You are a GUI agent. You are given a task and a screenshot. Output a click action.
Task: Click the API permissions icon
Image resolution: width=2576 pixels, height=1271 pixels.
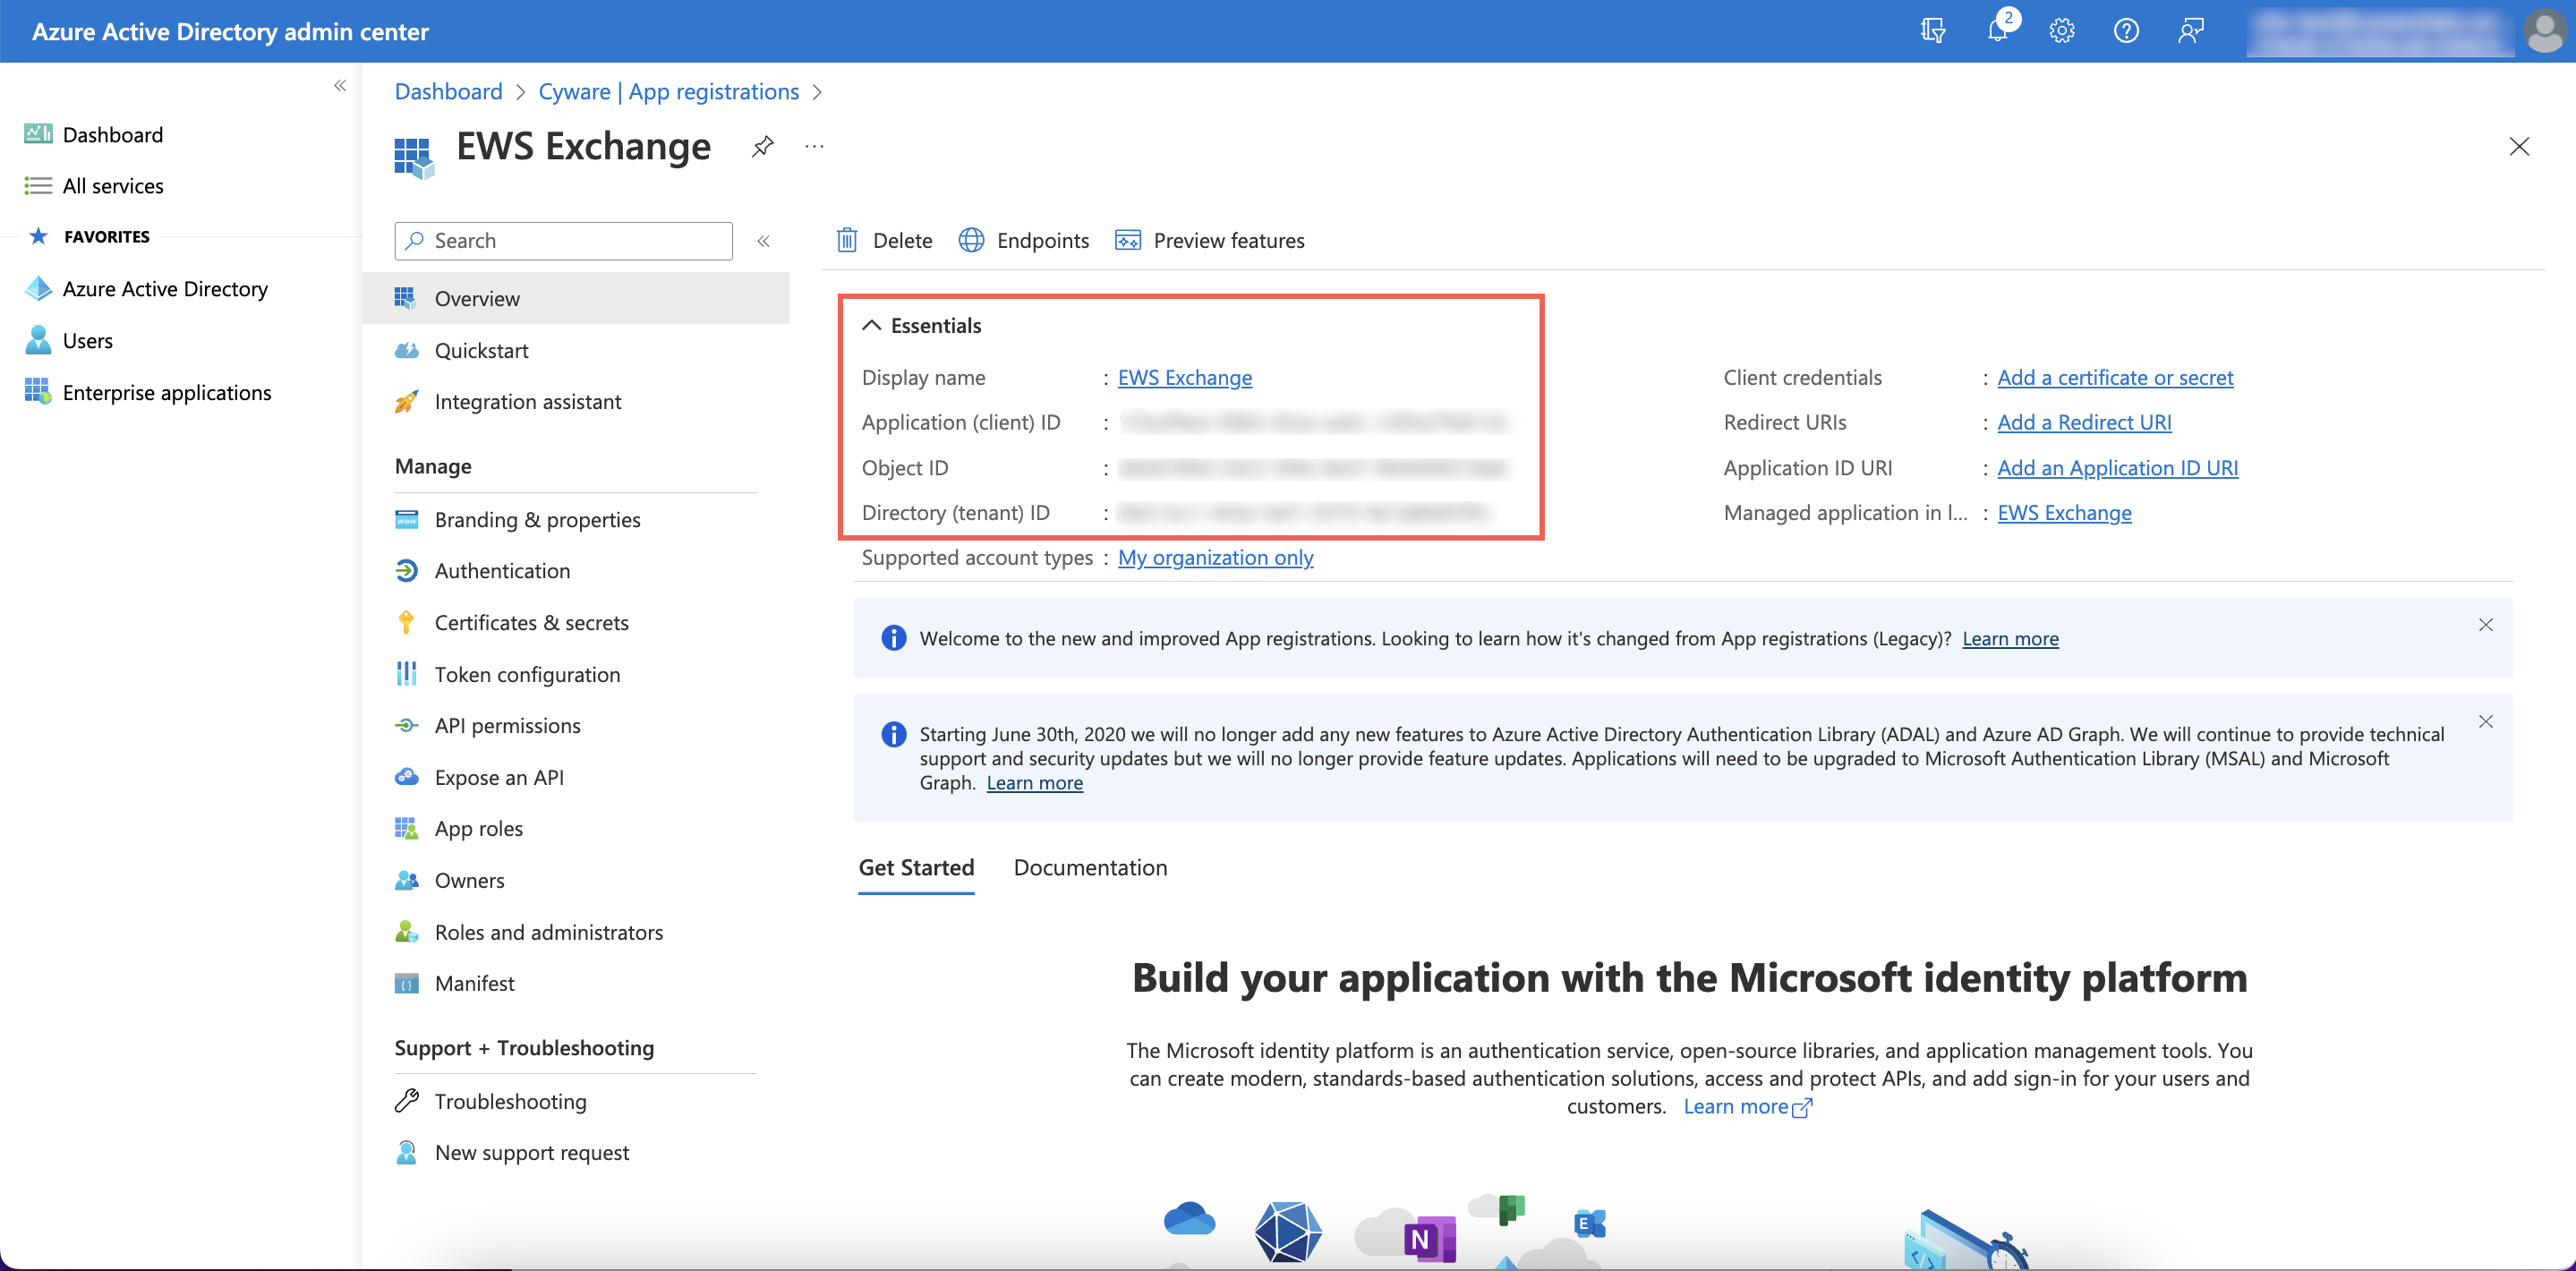(x=405, y=724)
